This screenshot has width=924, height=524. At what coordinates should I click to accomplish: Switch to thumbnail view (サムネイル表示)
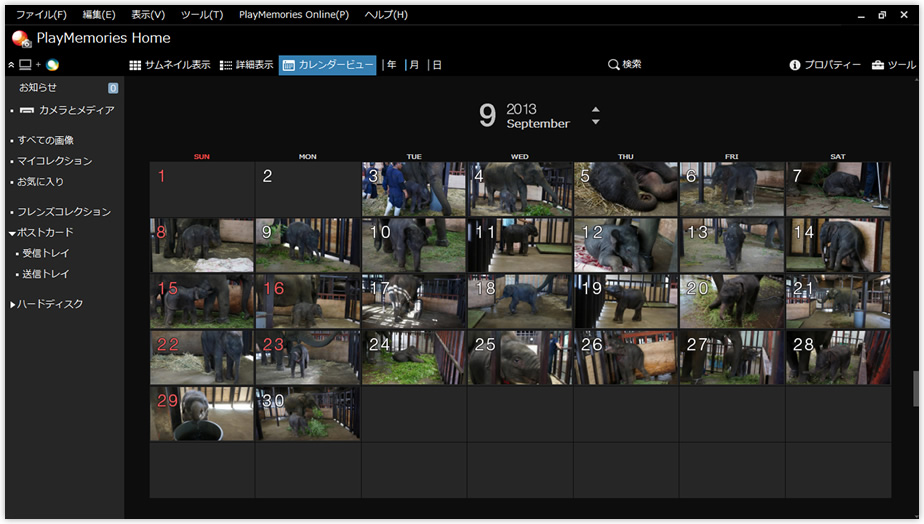[170, 65]
